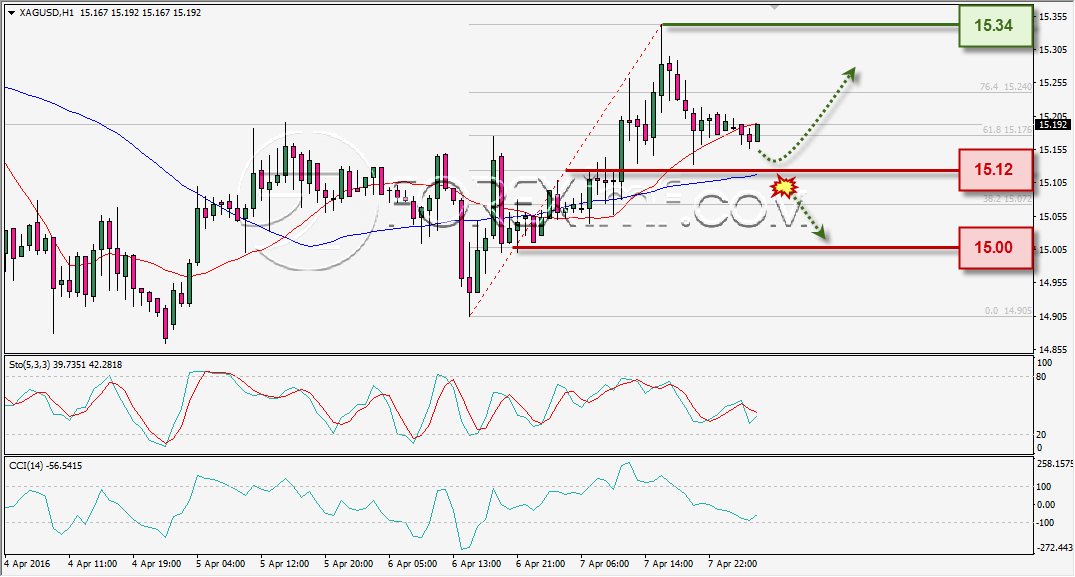Click the 15.355 price axis value
This screenshot has width=1075, height=577.
pos(1053,16)
